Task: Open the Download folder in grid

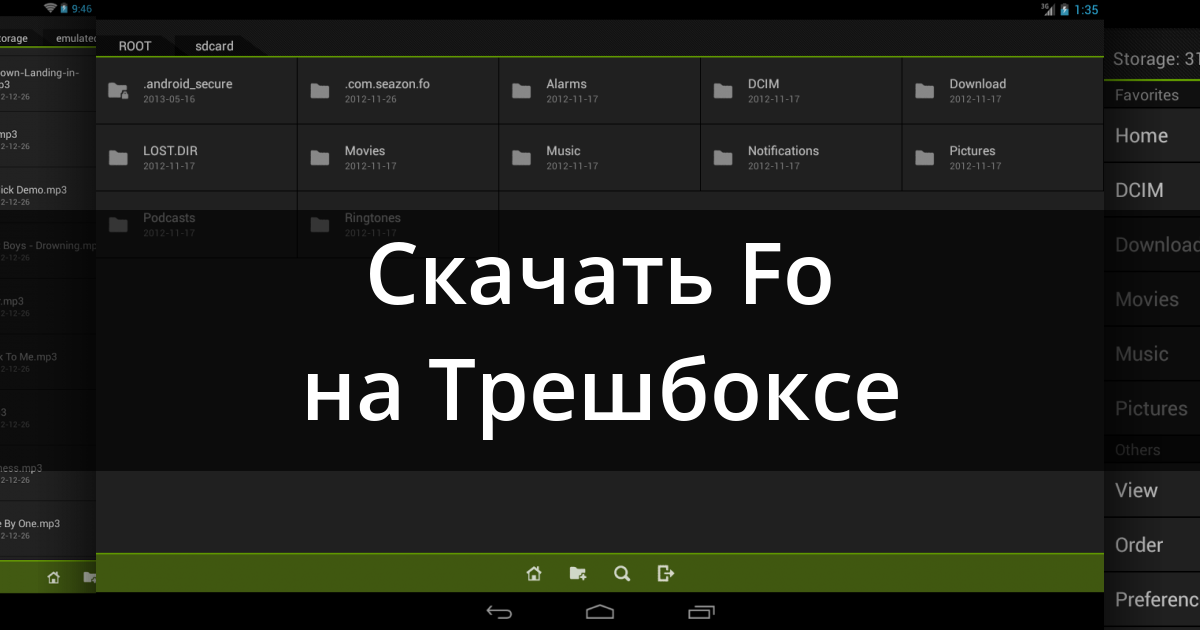Action: [x=1003, y=91]
